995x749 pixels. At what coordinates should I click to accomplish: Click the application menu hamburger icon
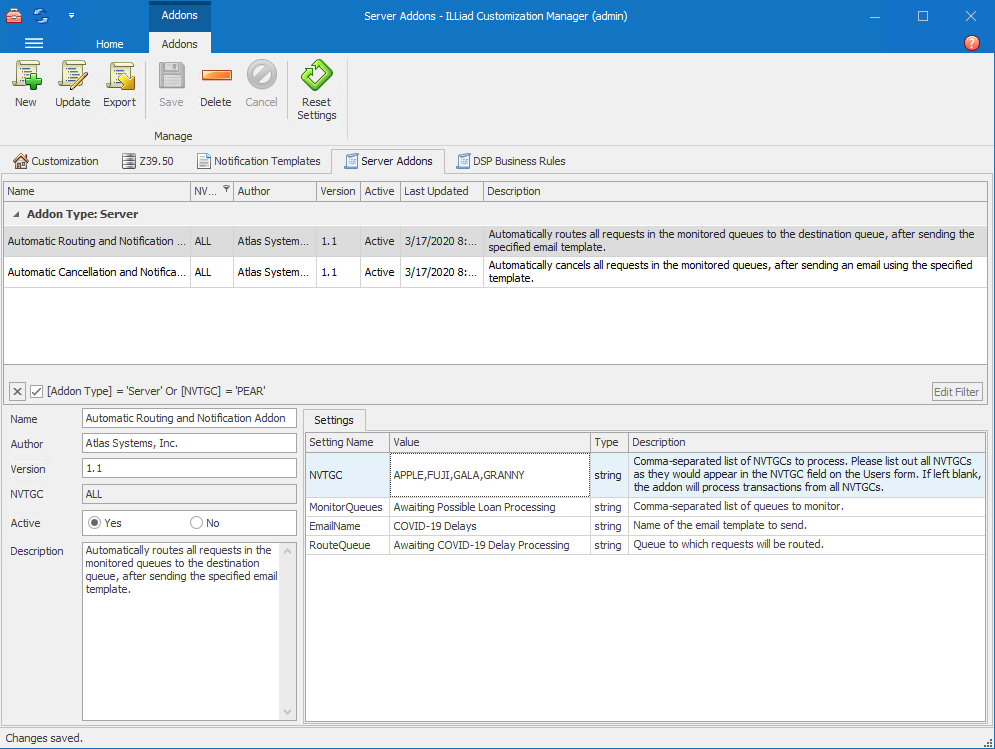coord(34,43)
